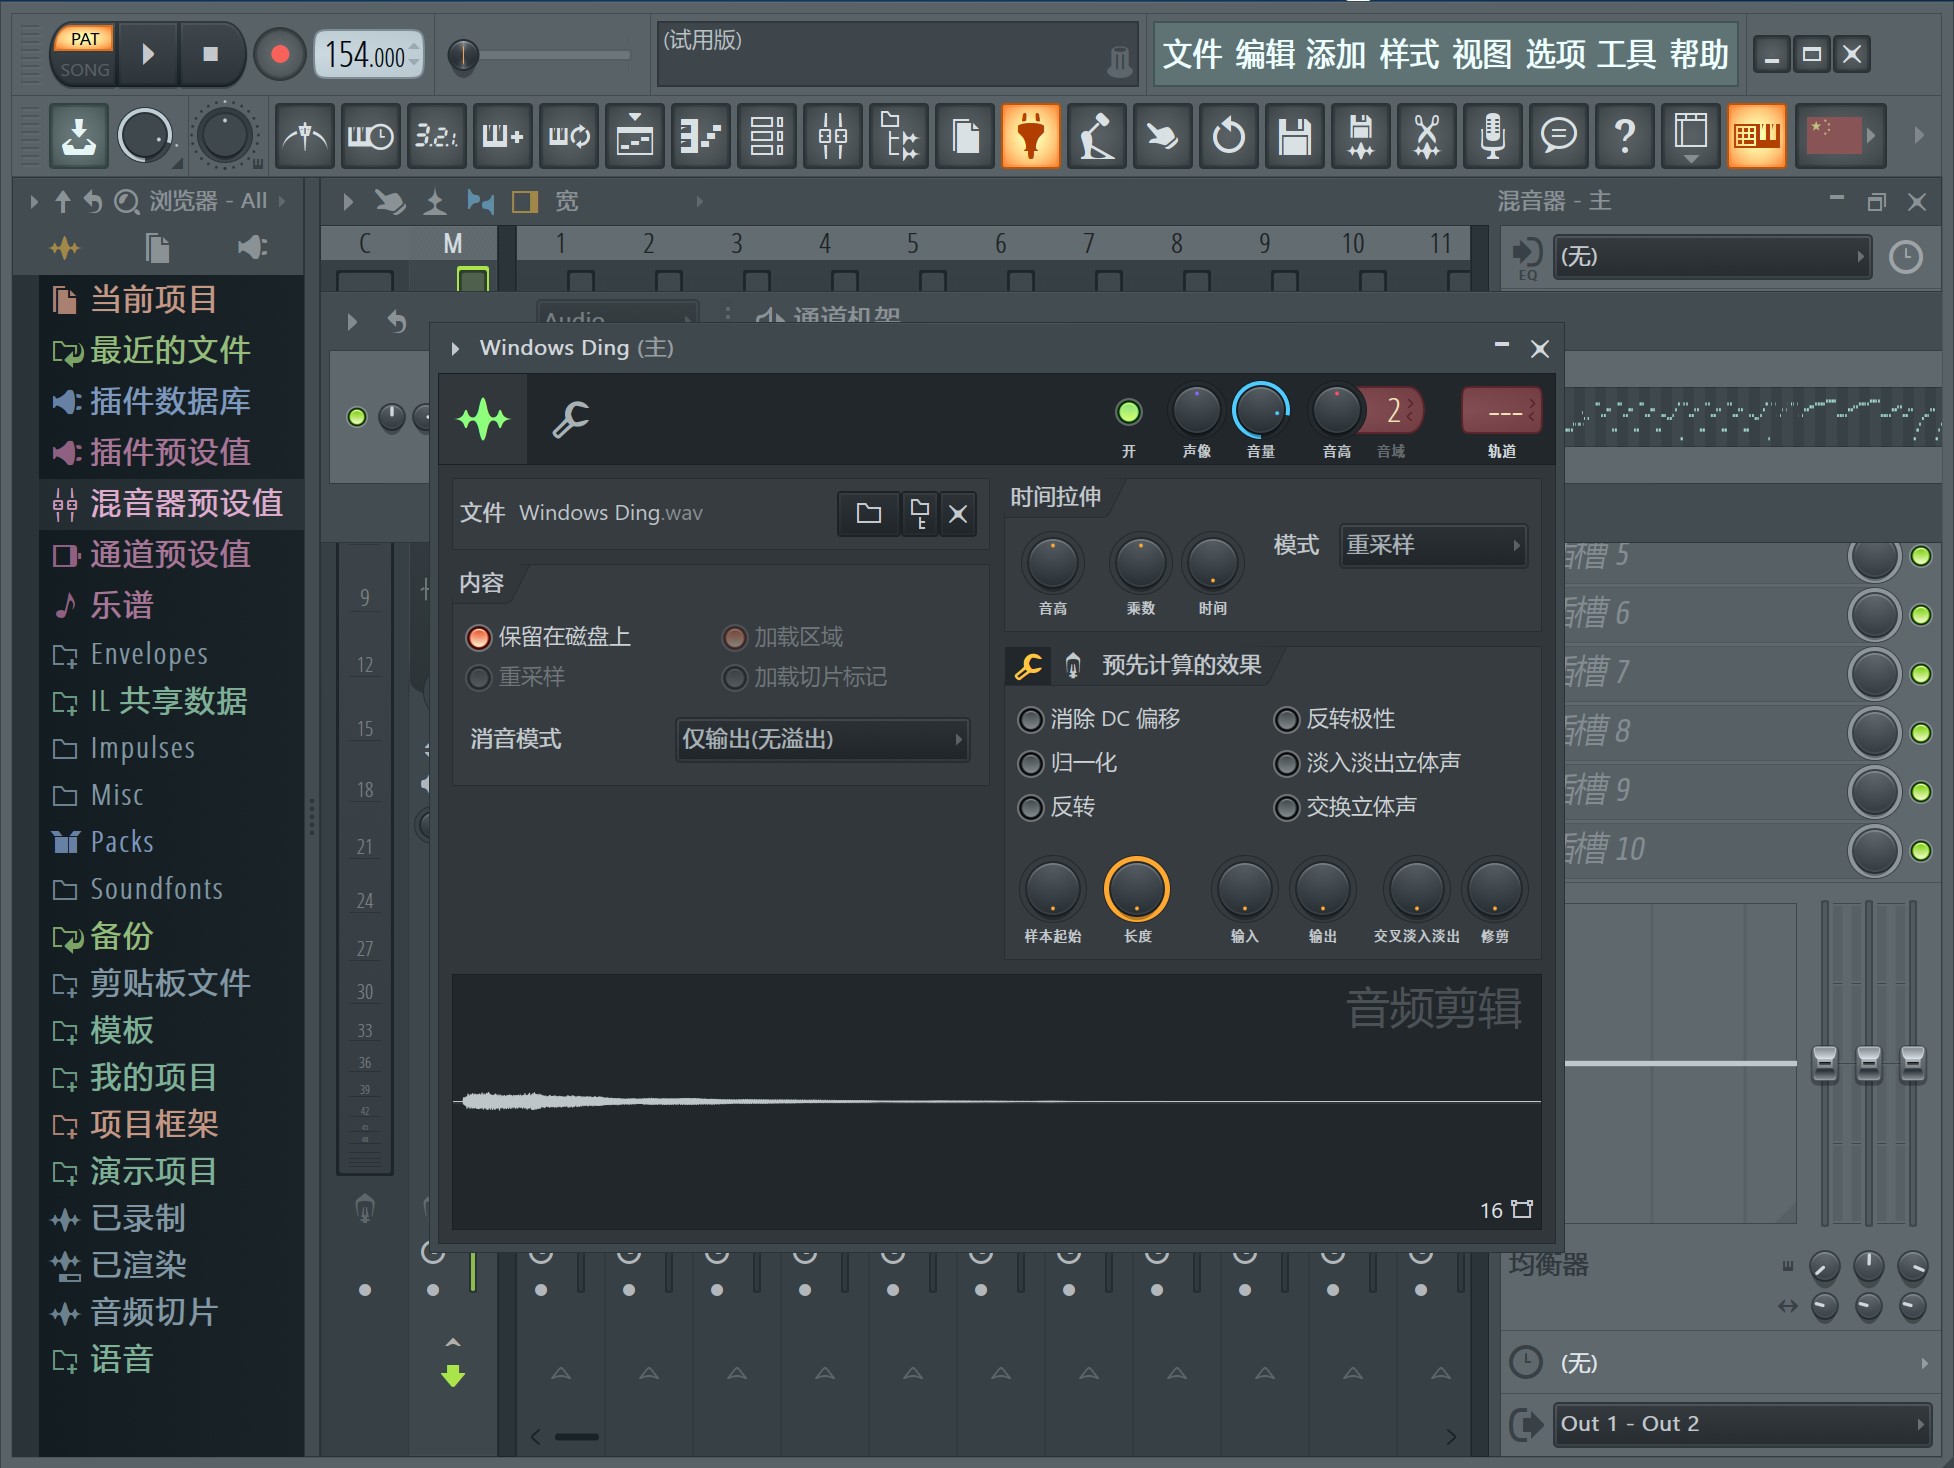Click the 音量 volume knob in Windows Ding
Image resolution: width=1954 pixels, height=1468 pixels.
pos(1261,410)
